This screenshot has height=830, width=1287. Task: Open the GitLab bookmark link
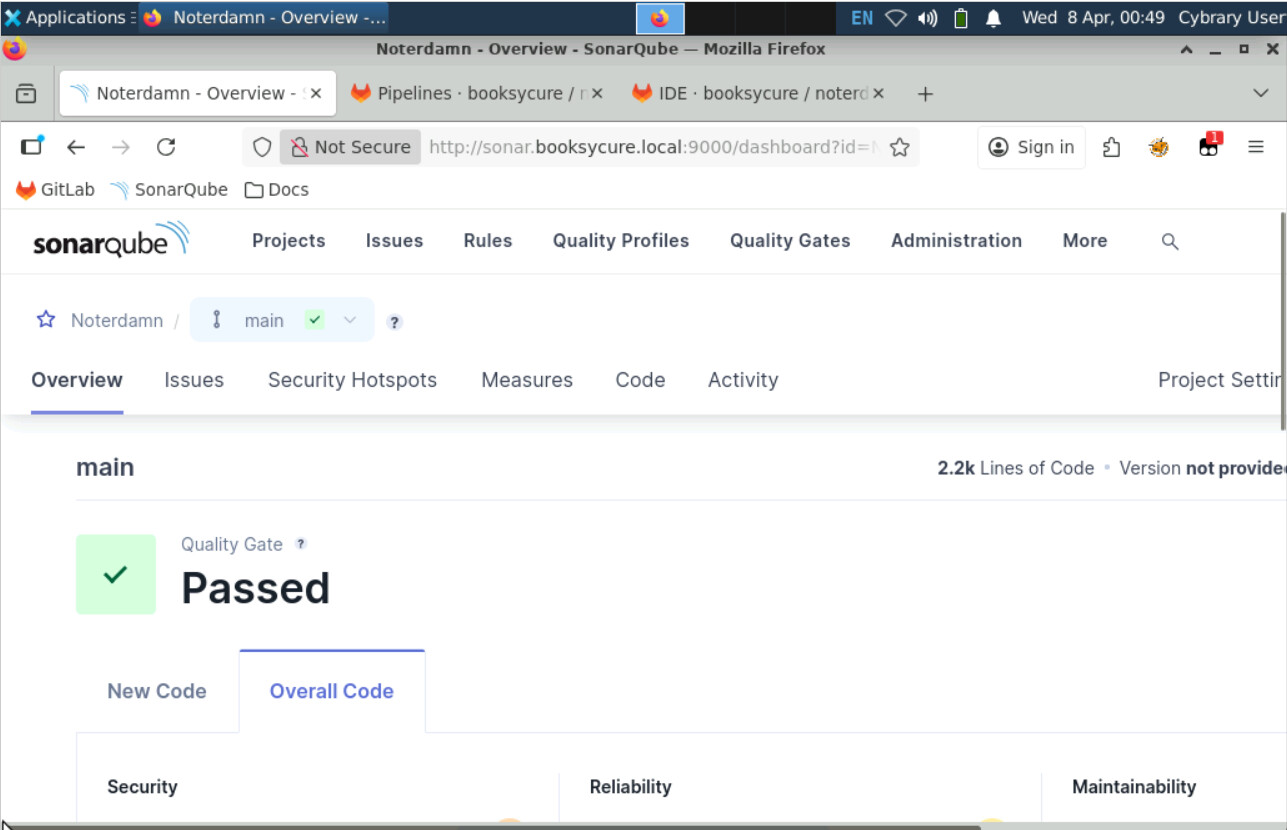(56, 189)
